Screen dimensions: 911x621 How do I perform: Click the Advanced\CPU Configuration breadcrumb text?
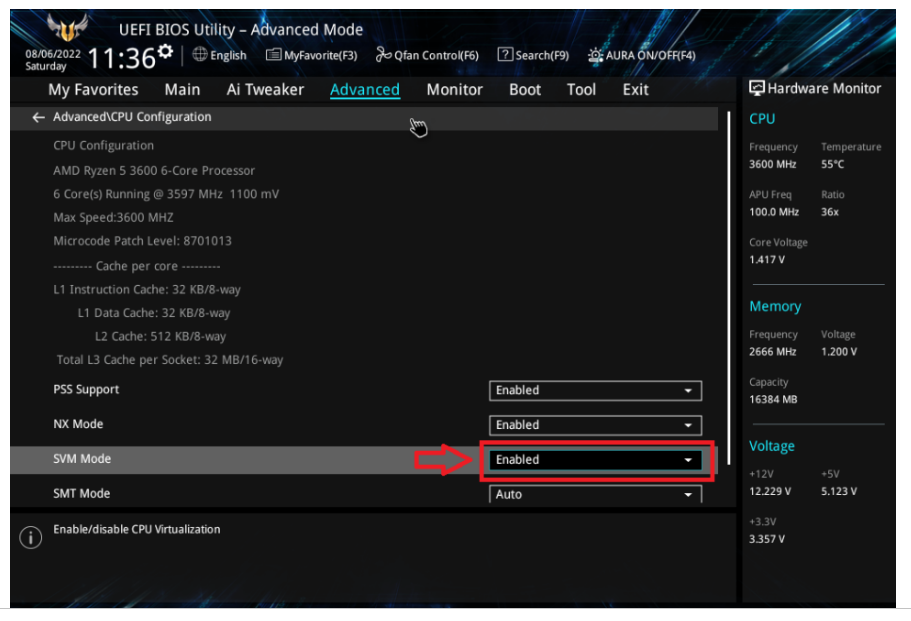tap(132, 117)
